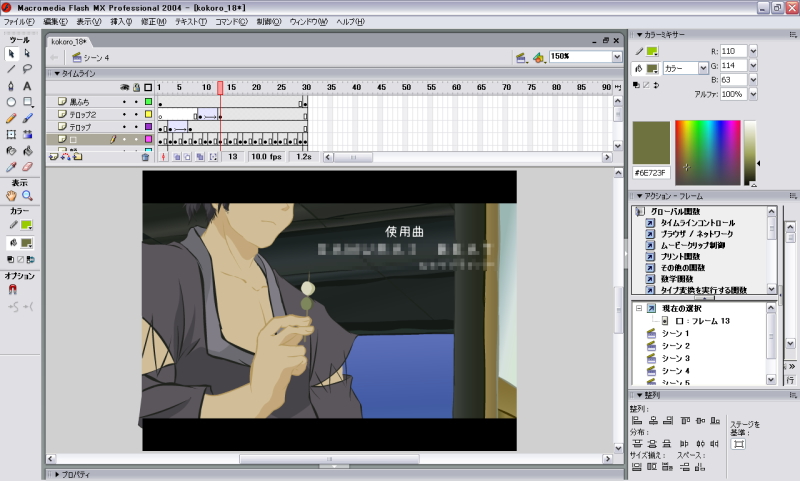Select the Subselection tool
This screenshot has height=481, width=800.
(x=28, y=54)
